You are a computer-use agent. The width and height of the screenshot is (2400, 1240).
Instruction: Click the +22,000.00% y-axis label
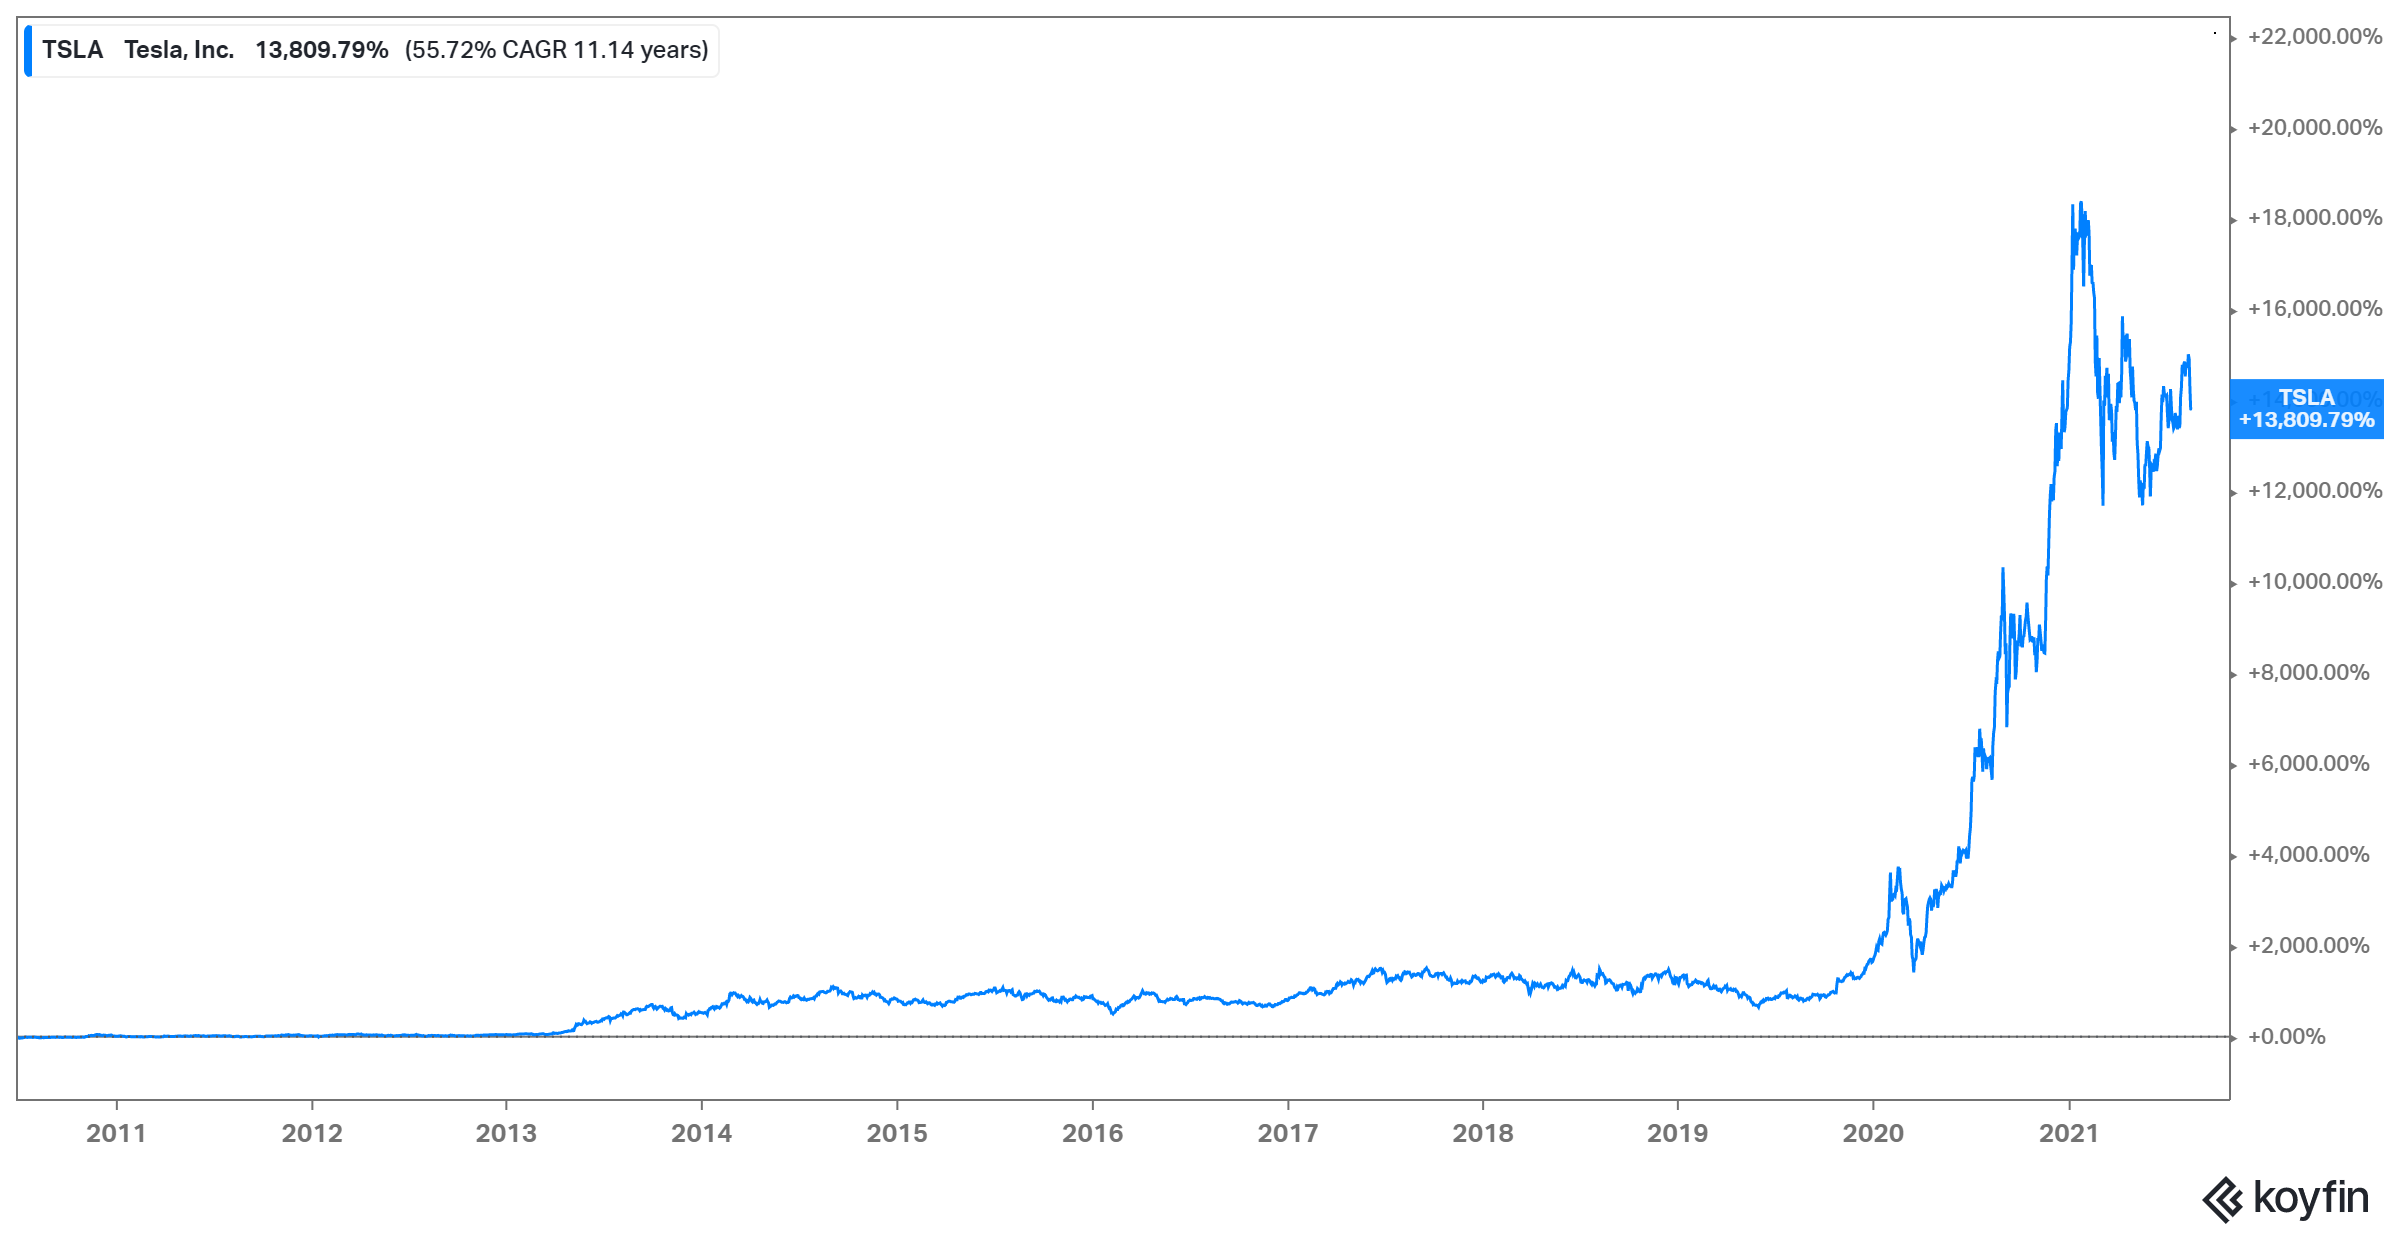[2315, 37]
